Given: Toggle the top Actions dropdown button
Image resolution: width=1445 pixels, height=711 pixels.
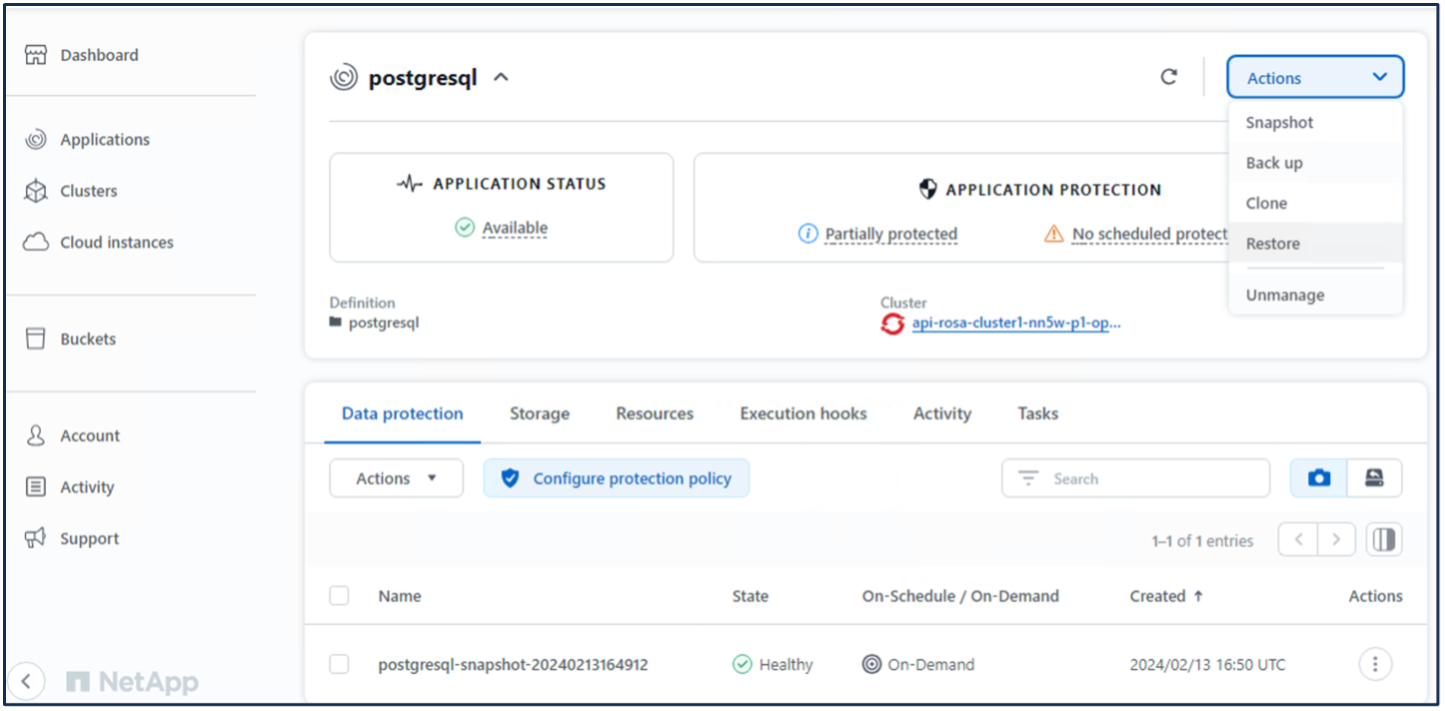Looking at the screenshot, I should (1315, 77).
